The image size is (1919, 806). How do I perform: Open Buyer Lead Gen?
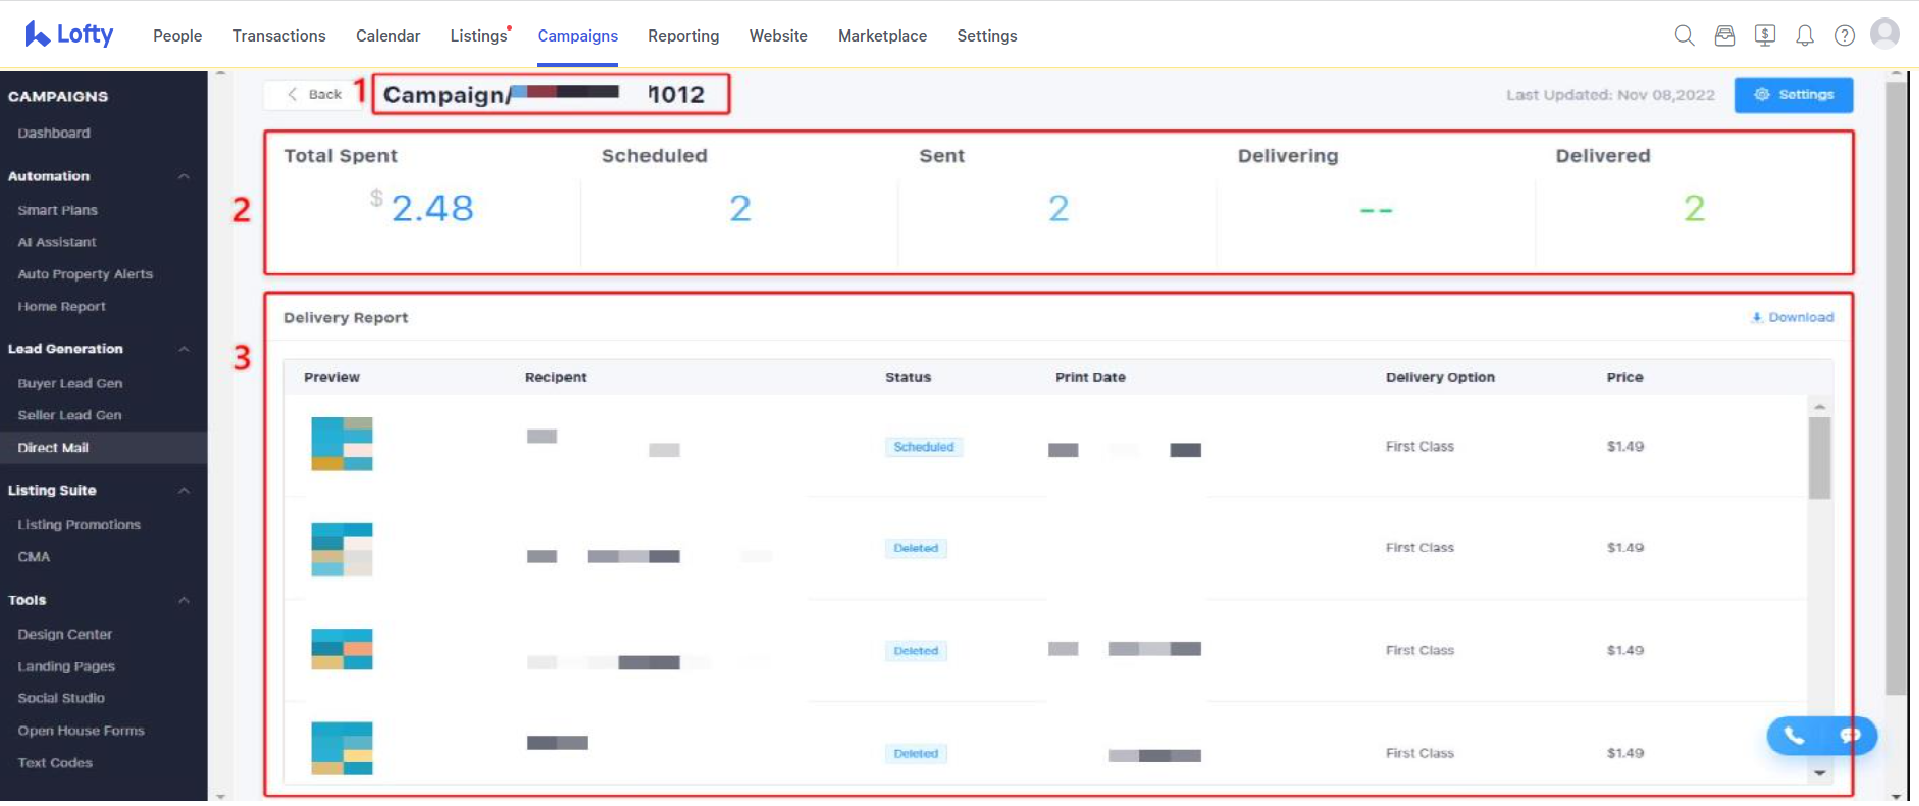(69, 383)
